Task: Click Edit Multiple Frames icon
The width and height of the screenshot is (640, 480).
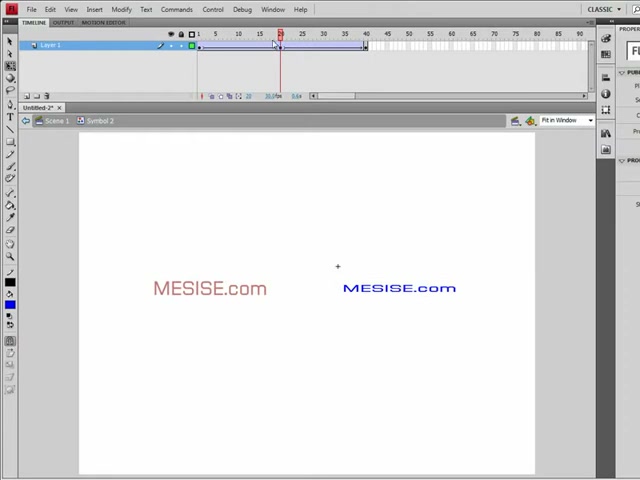Action: click(x=229, y=96)
